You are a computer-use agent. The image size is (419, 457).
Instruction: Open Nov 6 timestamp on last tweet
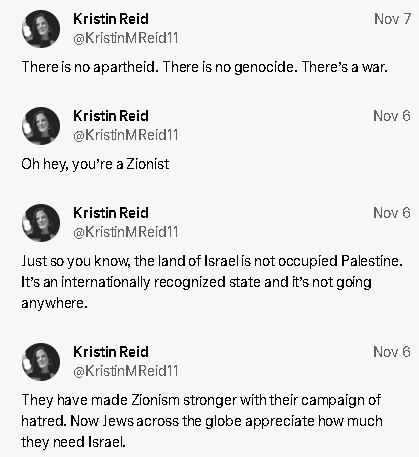(392, 352)
